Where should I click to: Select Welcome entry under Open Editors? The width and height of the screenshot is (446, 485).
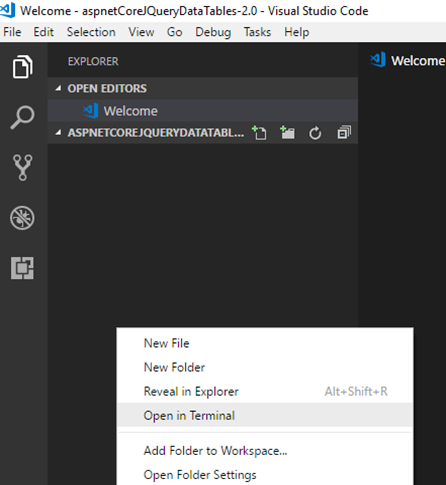pyautogui.click(x=203, y=111)
